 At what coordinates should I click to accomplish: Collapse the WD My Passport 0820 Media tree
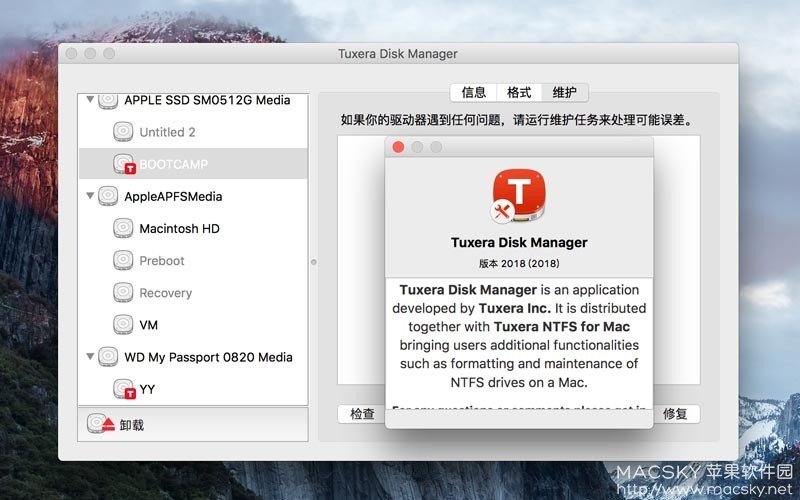pyautogui.click(x=90, y=356)
